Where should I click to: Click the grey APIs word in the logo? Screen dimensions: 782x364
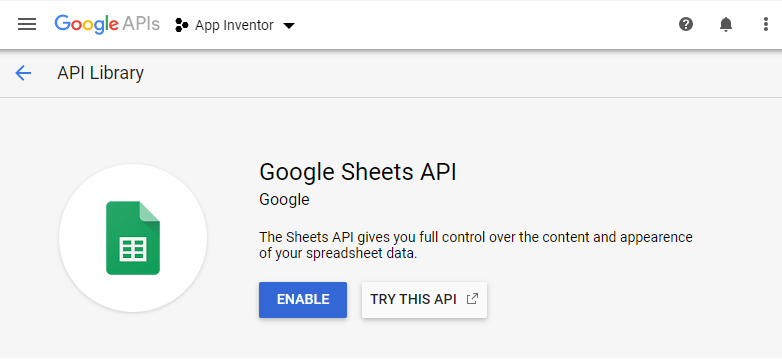click(x=141, y=24)
